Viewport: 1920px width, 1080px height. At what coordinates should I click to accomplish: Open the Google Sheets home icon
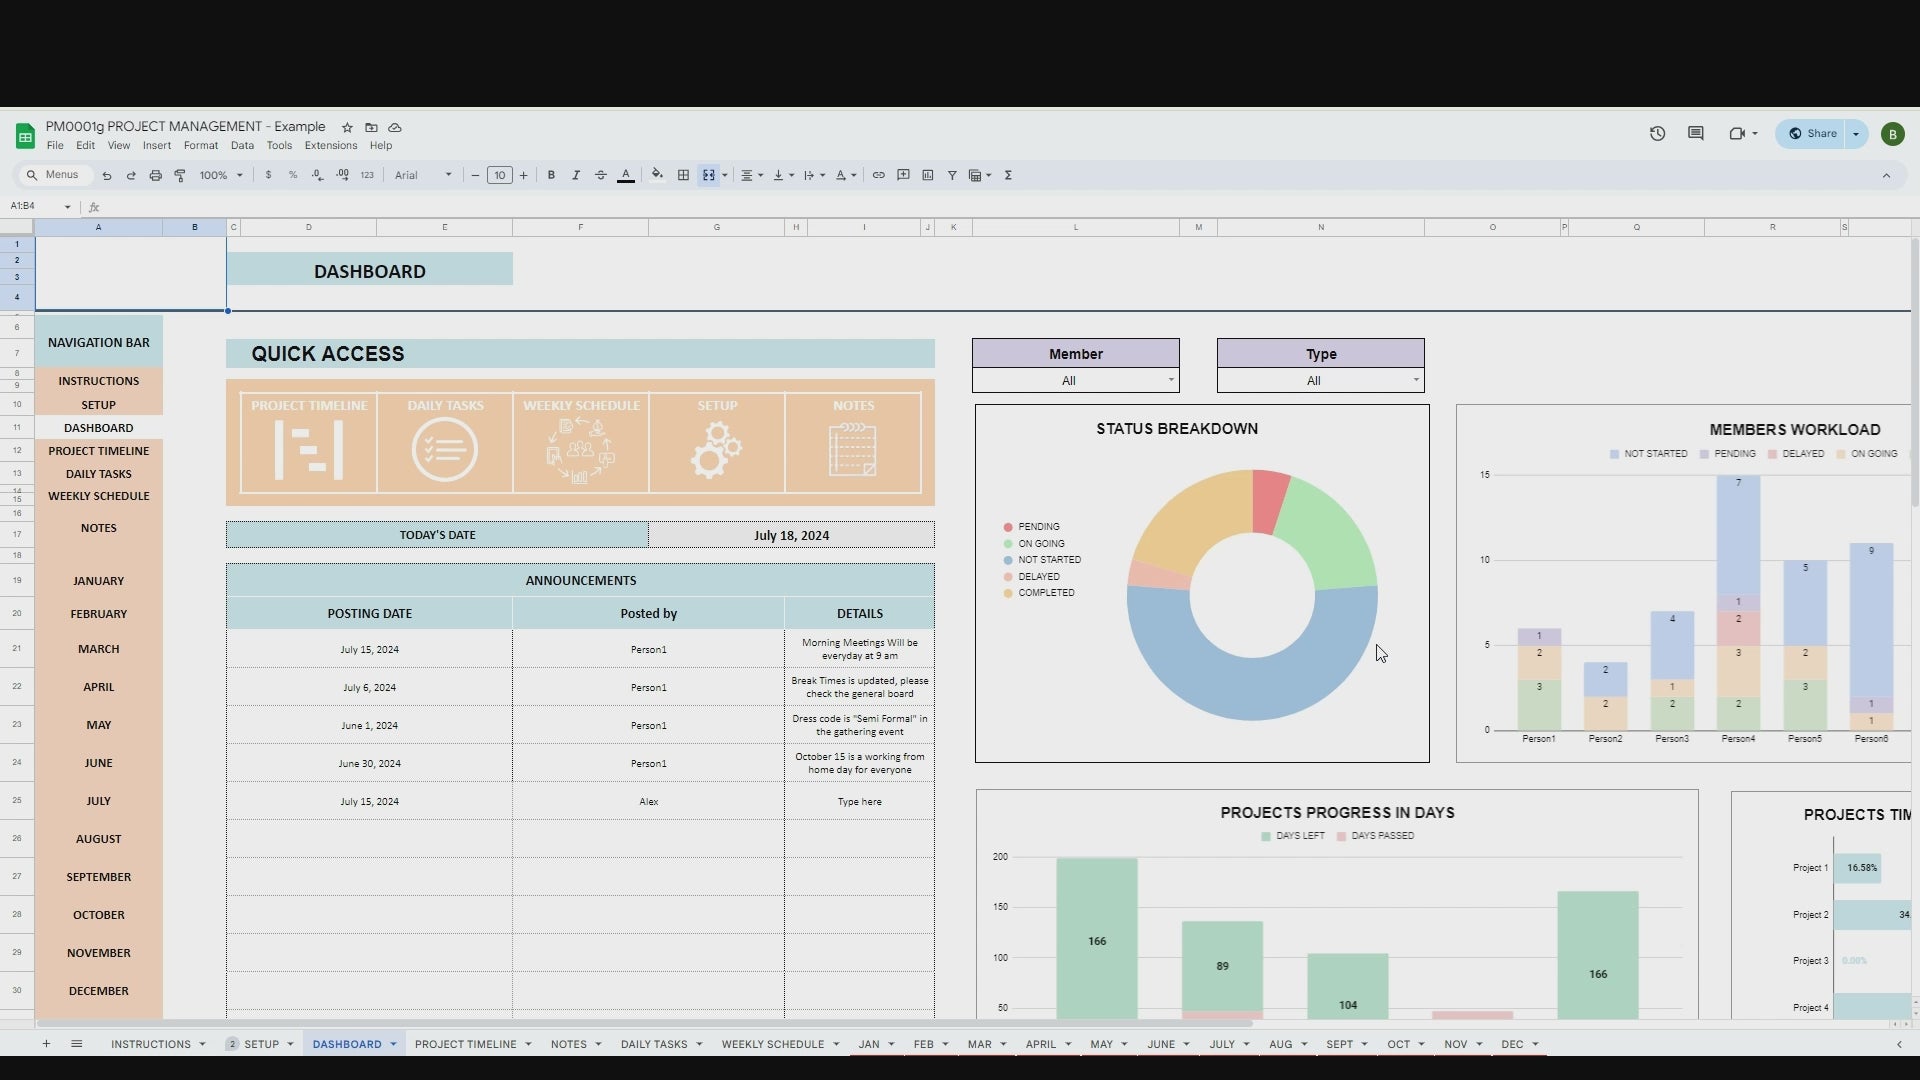(25, 135)
